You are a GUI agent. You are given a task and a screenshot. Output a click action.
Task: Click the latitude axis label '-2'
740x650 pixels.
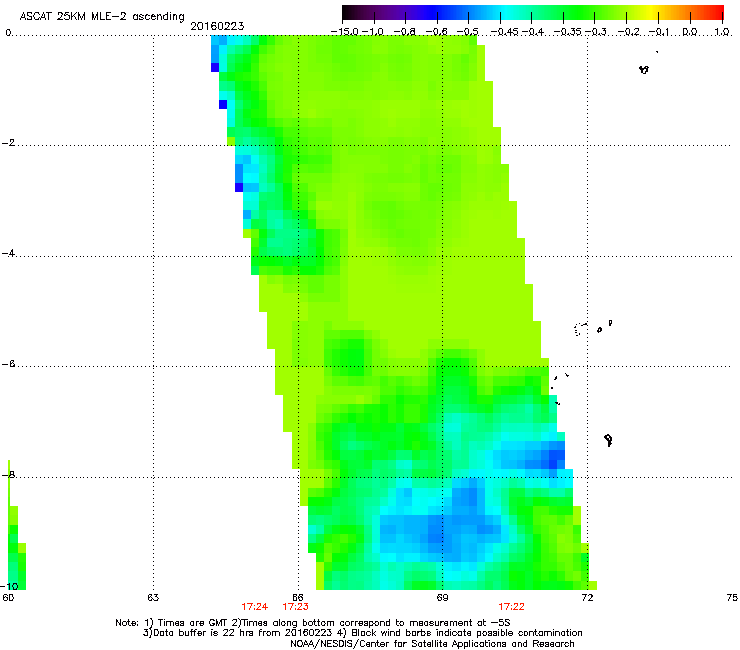(8, 143)
